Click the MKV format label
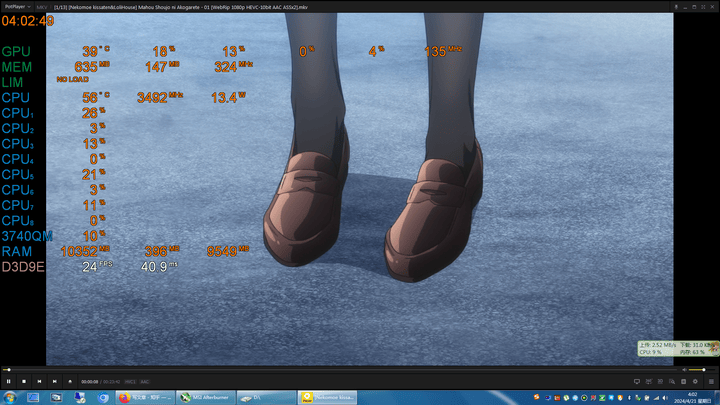 (41, 7)
